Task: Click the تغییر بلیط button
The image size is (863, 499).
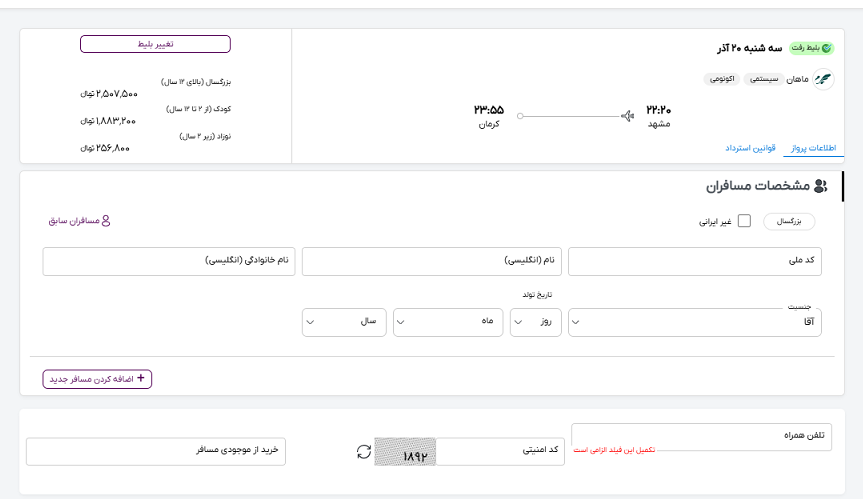Action: click(155, 44)
